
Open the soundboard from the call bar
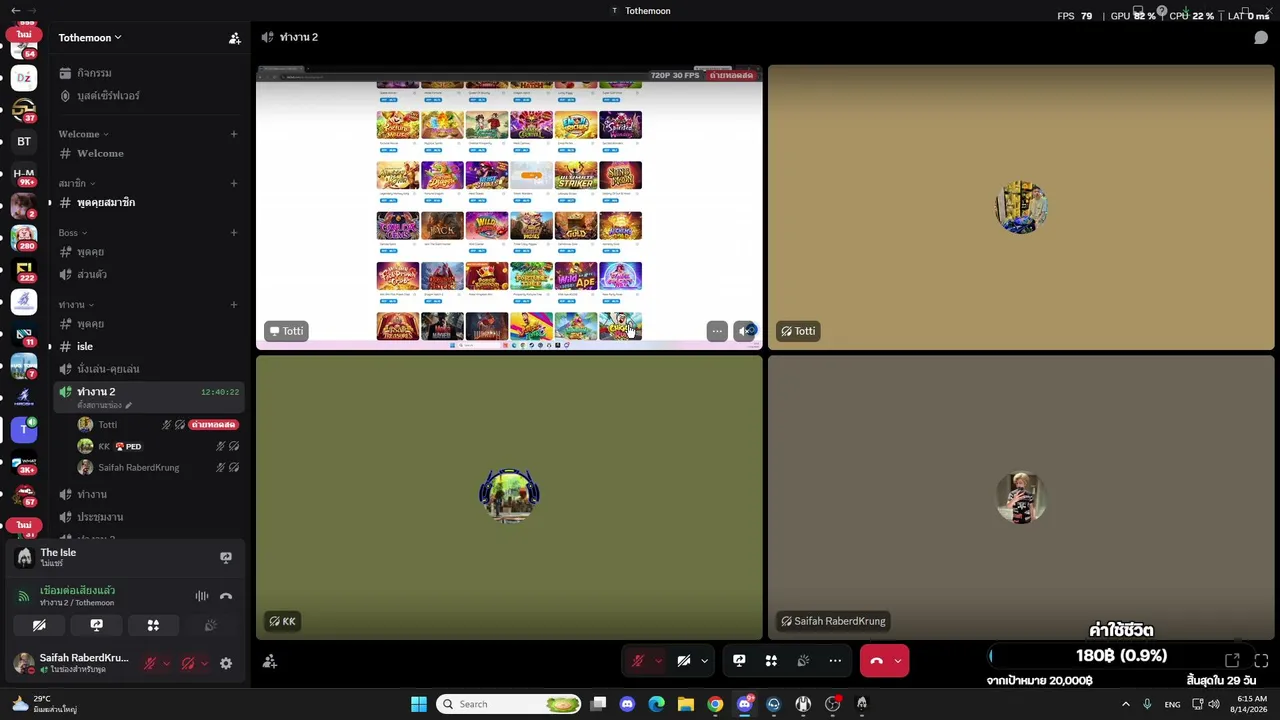(x=803, y=661)
